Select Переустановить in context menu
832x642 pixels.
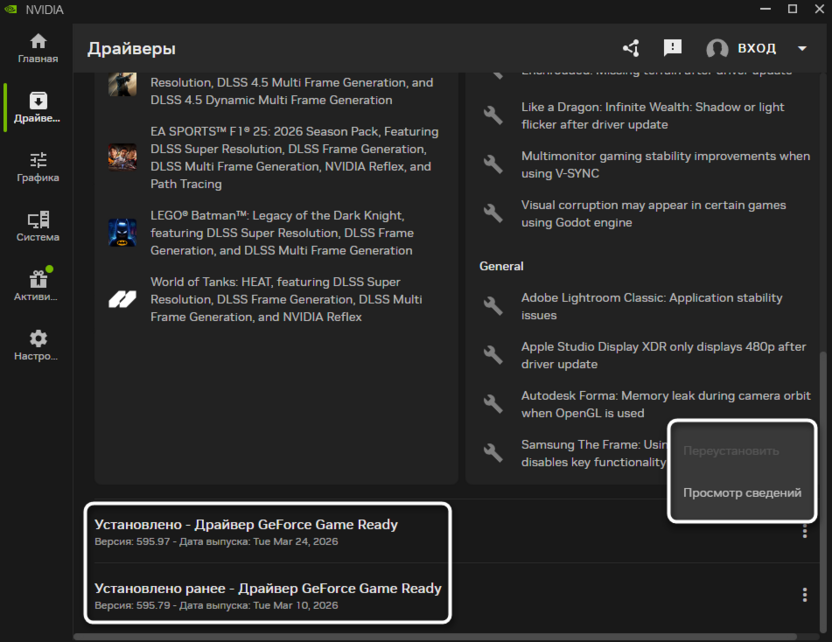pyautogui.click(x=731, y=451)
